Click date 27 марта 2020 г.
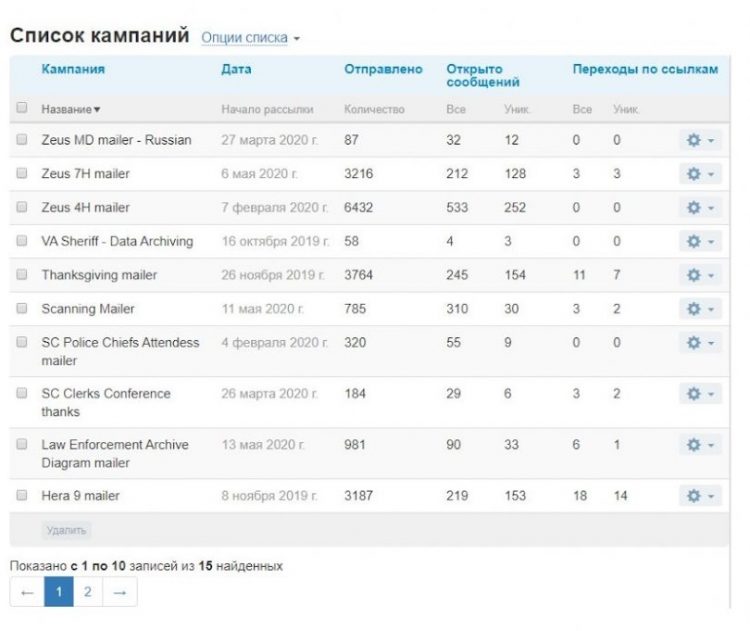The height and width of the screenshot is (631, 750). pyautogui.click(x=269, y=140)
